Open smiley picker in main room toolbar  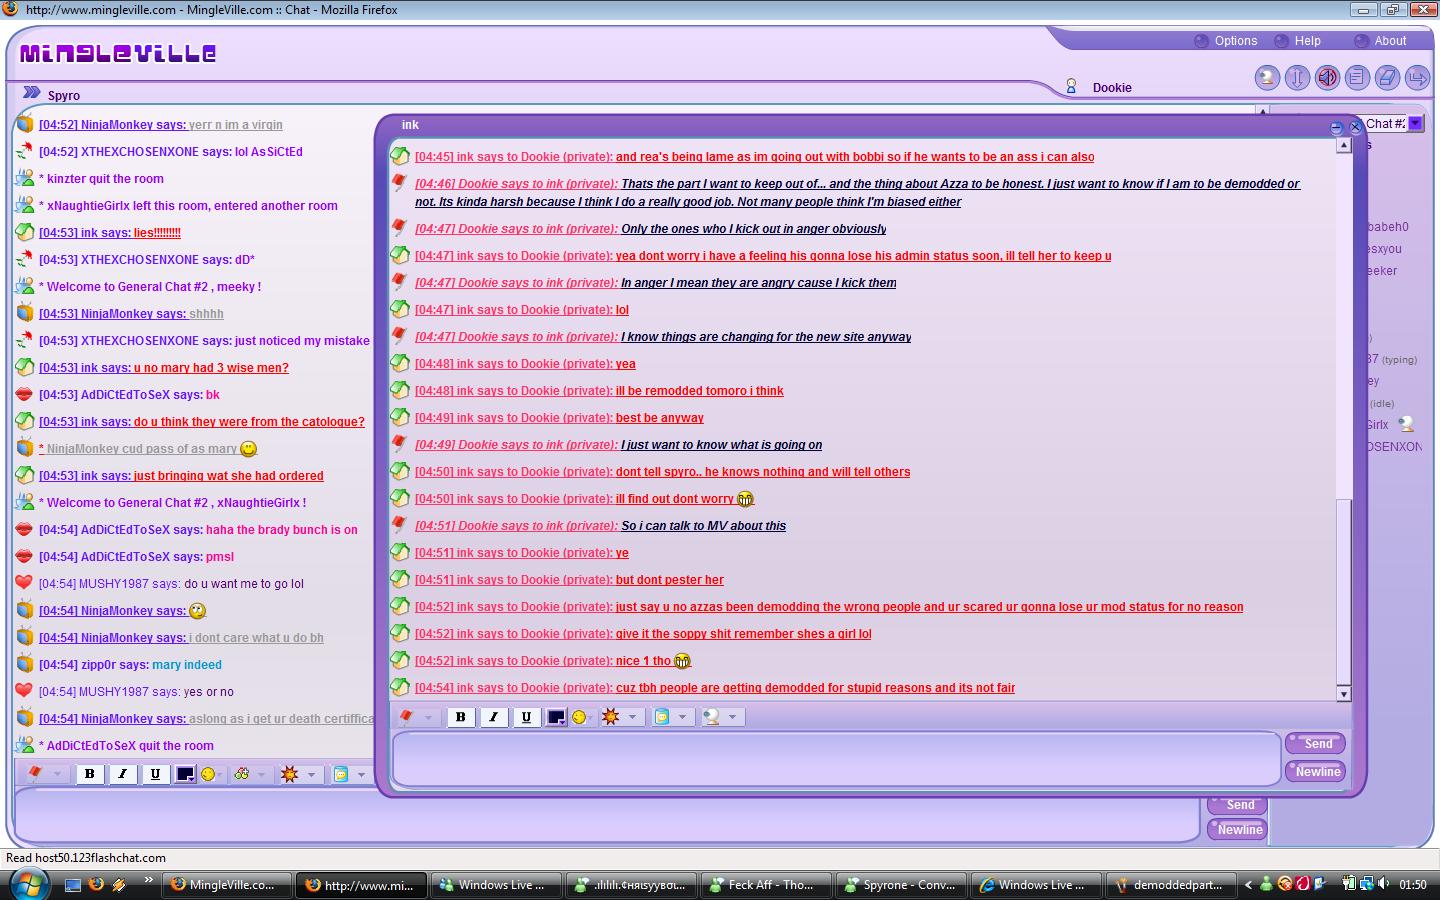pyautogui.click(x=209, y=774)
